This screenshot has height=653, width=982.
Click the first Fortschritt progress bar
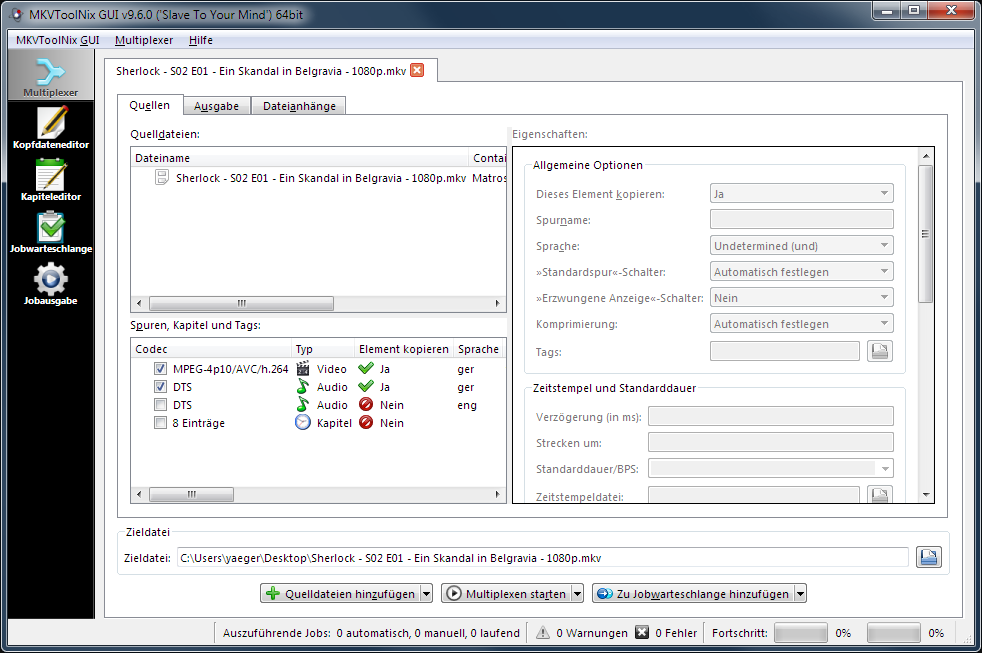[x=801, y=633]
